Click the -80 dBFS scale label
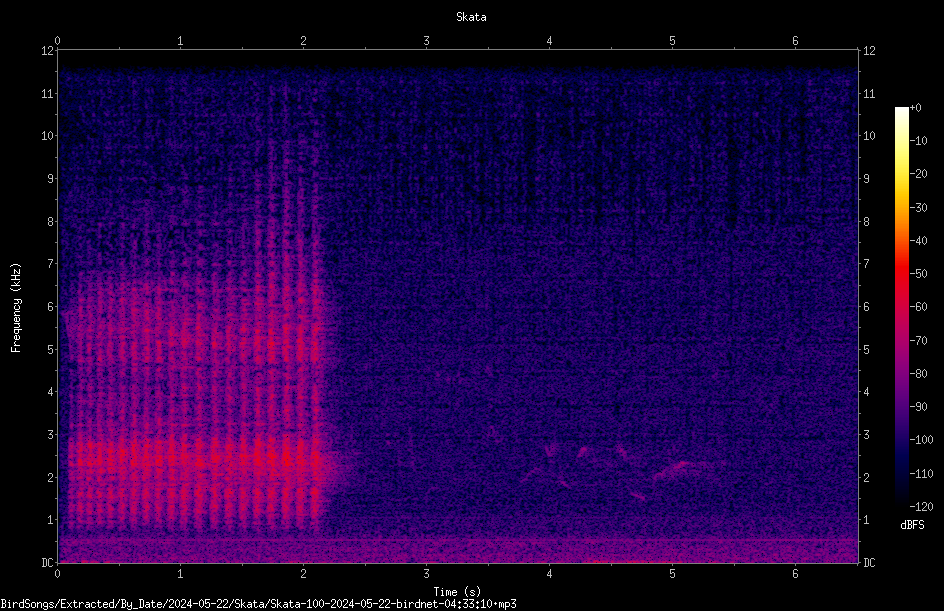Screen dimensions: 944x611 tap(918, 373)
